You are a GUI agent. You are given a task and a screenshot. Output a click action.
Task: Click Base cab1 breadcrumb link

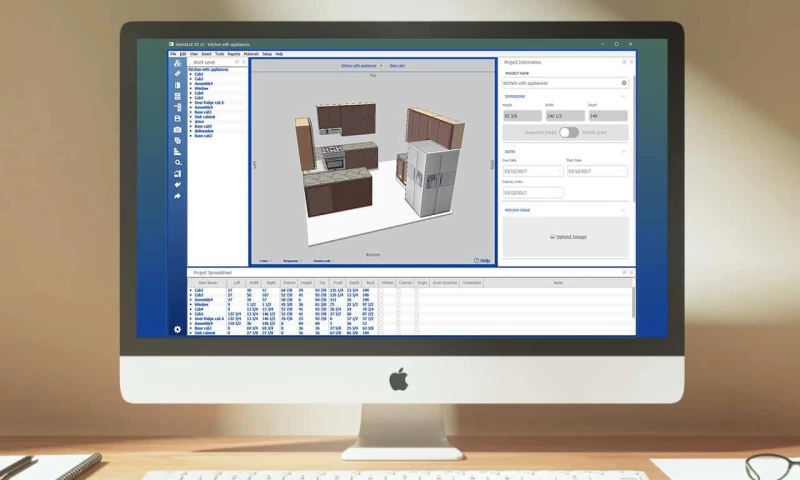397,65
